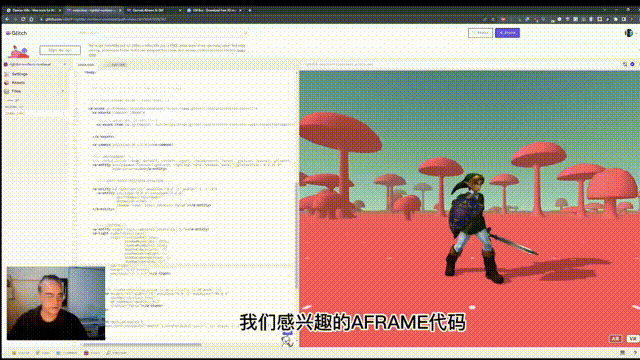The width and height of the screenshot is (640, 360).
Task: Expand the Files section arrow
Action: (63, 91)
